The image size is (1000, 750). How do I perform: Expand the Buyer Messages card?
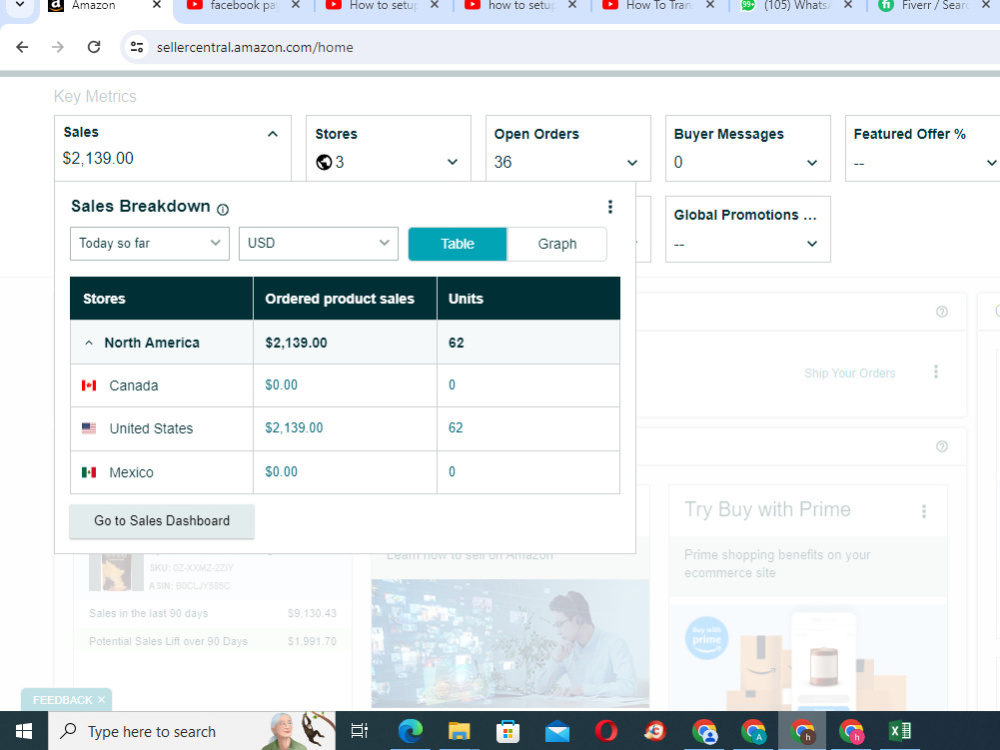(812, 163)
